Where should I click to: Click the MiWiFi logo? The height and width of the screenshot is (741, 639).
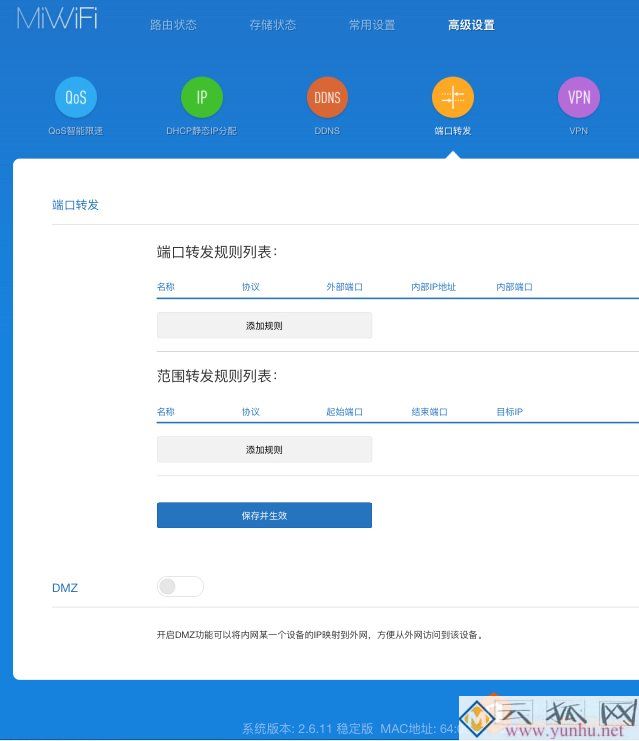point(58,19)
